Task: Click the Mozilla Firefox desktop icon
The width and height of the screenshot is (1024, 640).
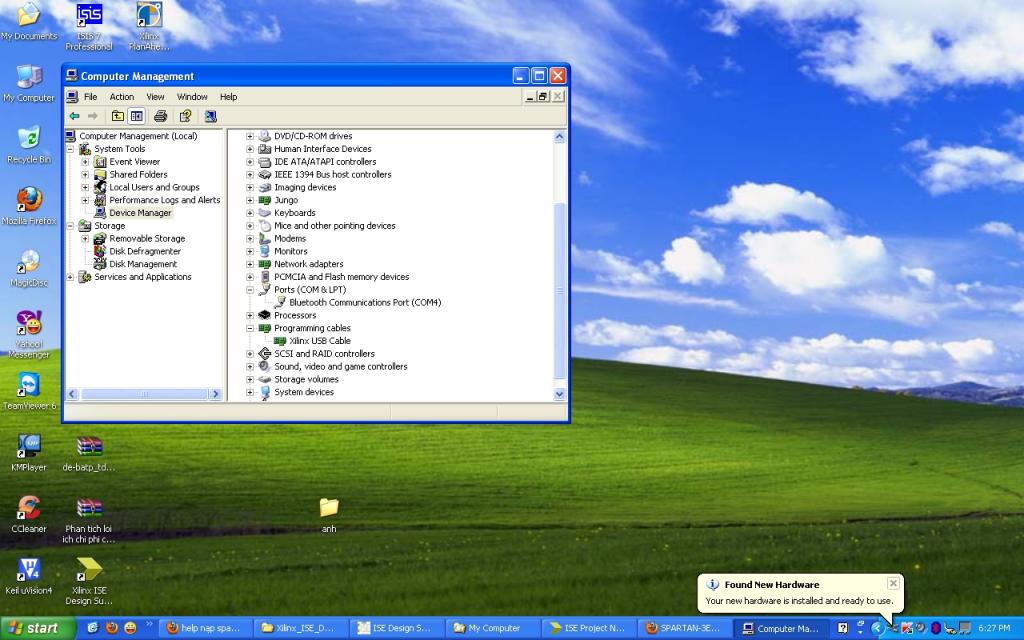Action: click(x=29, y=200)
